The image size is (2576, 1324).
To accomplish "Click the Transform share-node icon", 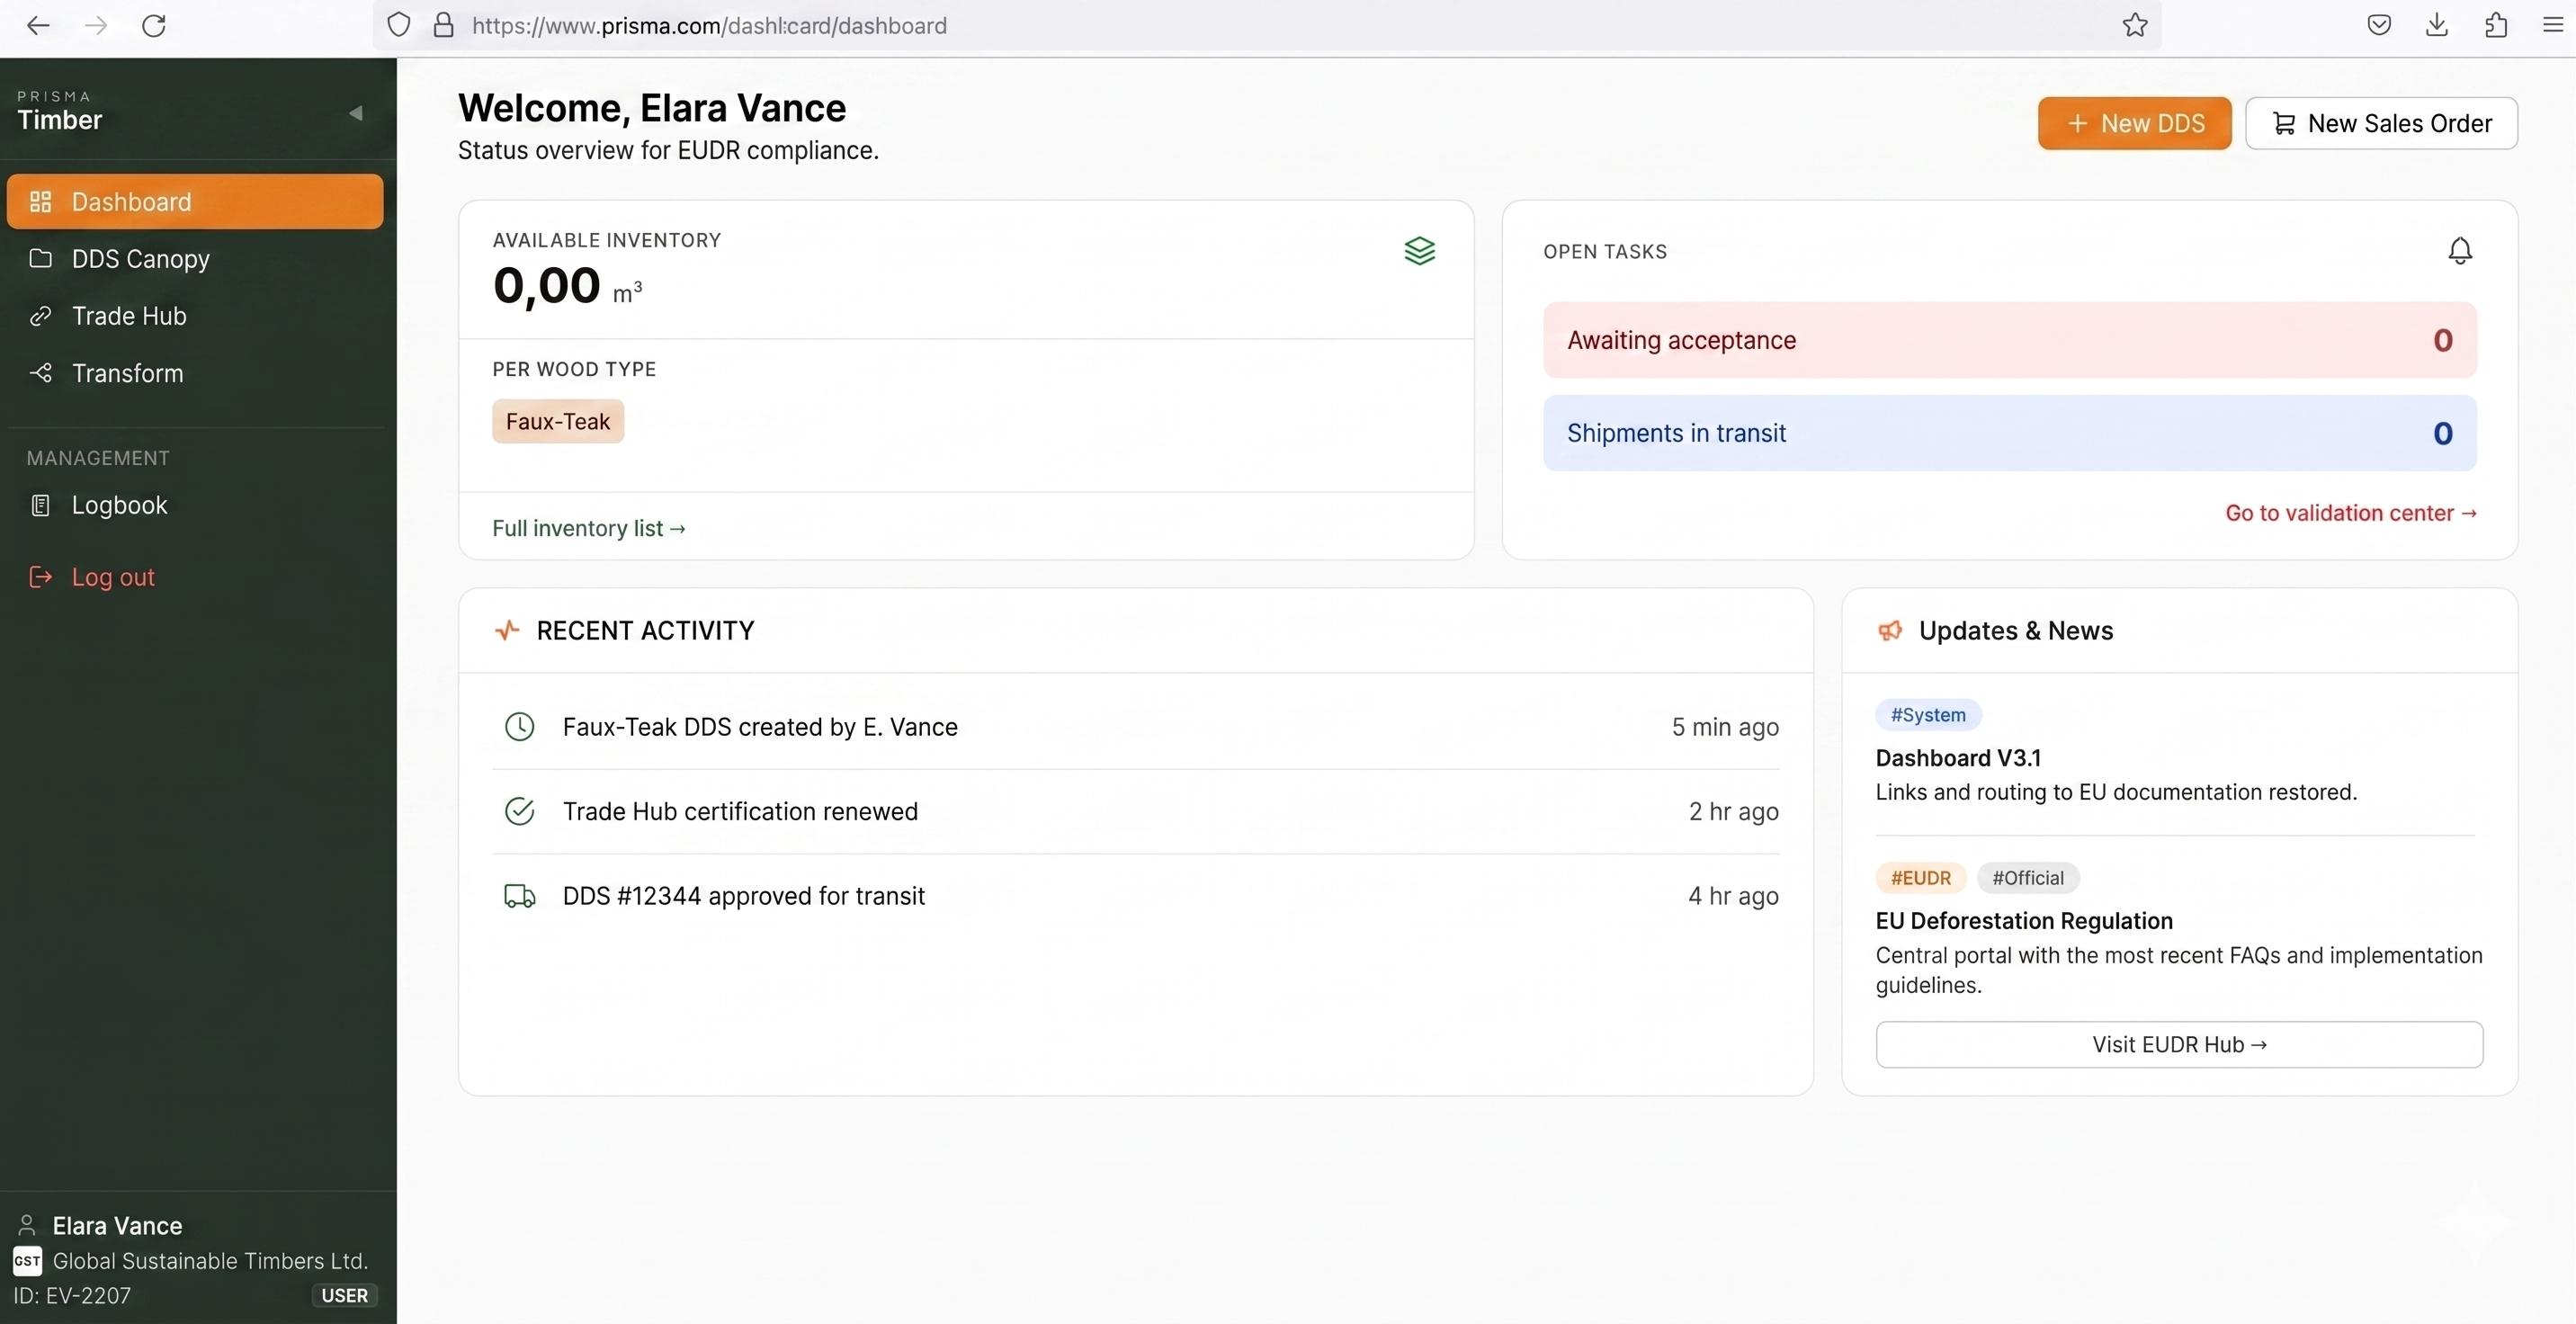I will click(40, 373).
